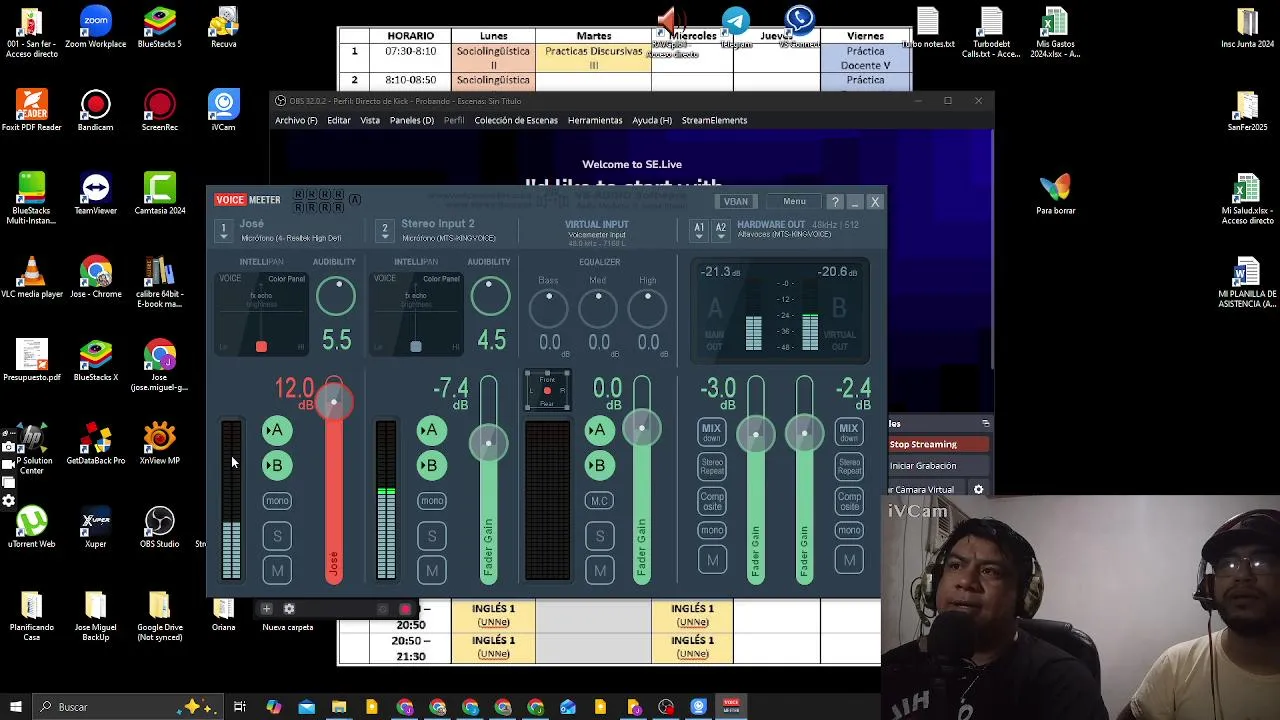Click Iniciar Grabación button in OBS
Viewport: 1280px width, 720px height.
coord(939,466)
